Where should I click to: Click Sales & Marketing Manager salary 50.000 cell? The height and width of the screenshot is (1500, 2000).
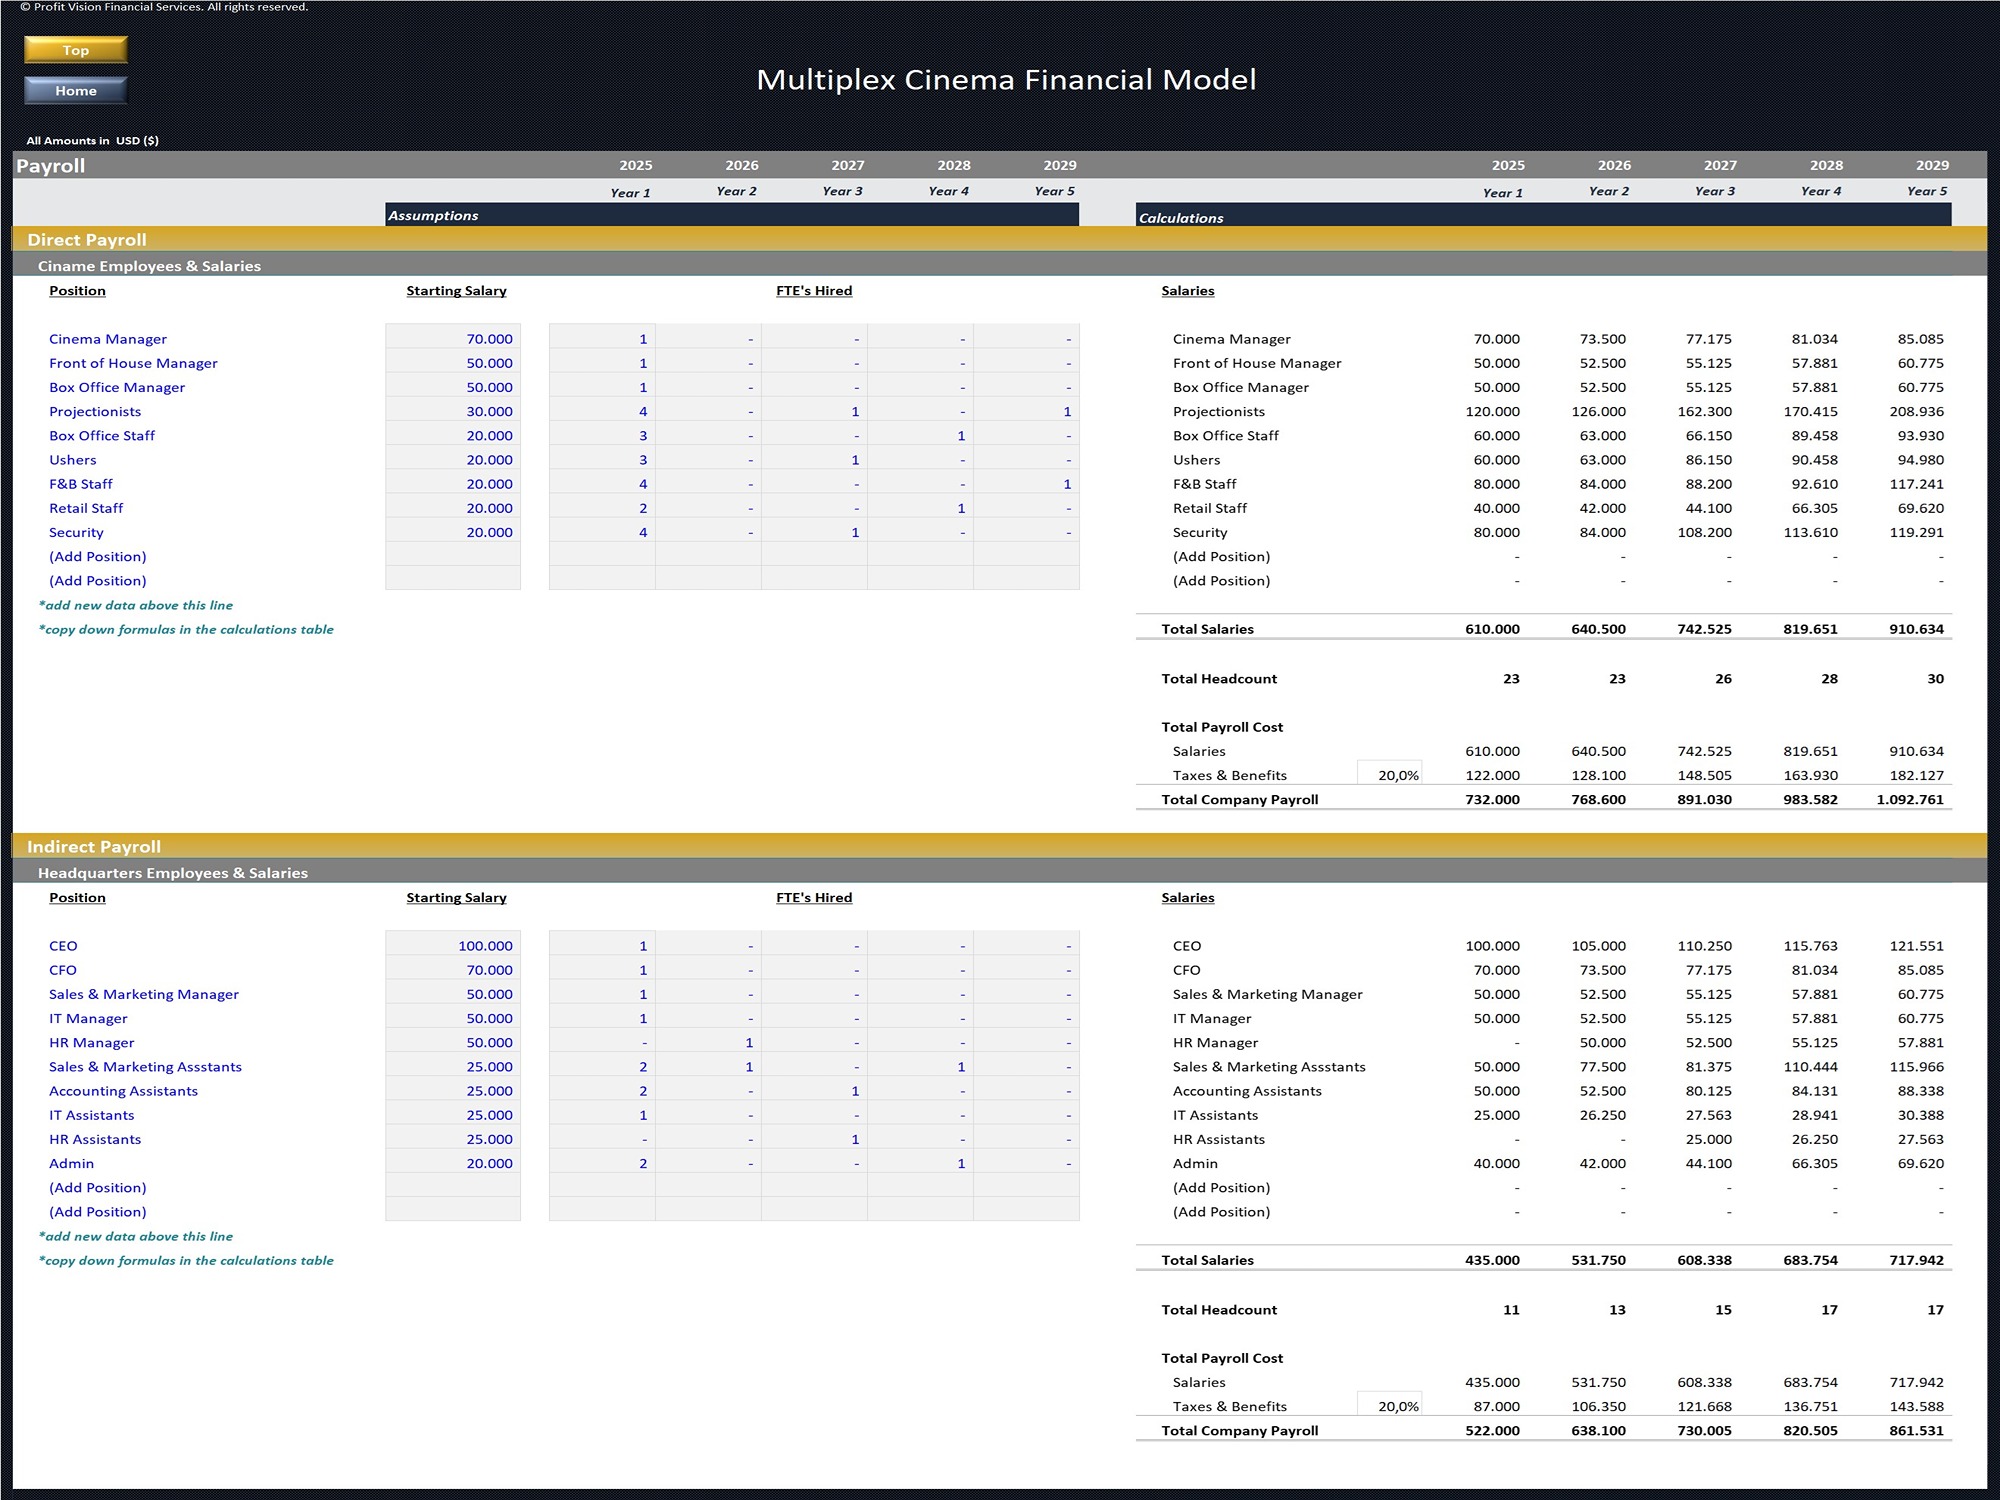tap(453, 994)
